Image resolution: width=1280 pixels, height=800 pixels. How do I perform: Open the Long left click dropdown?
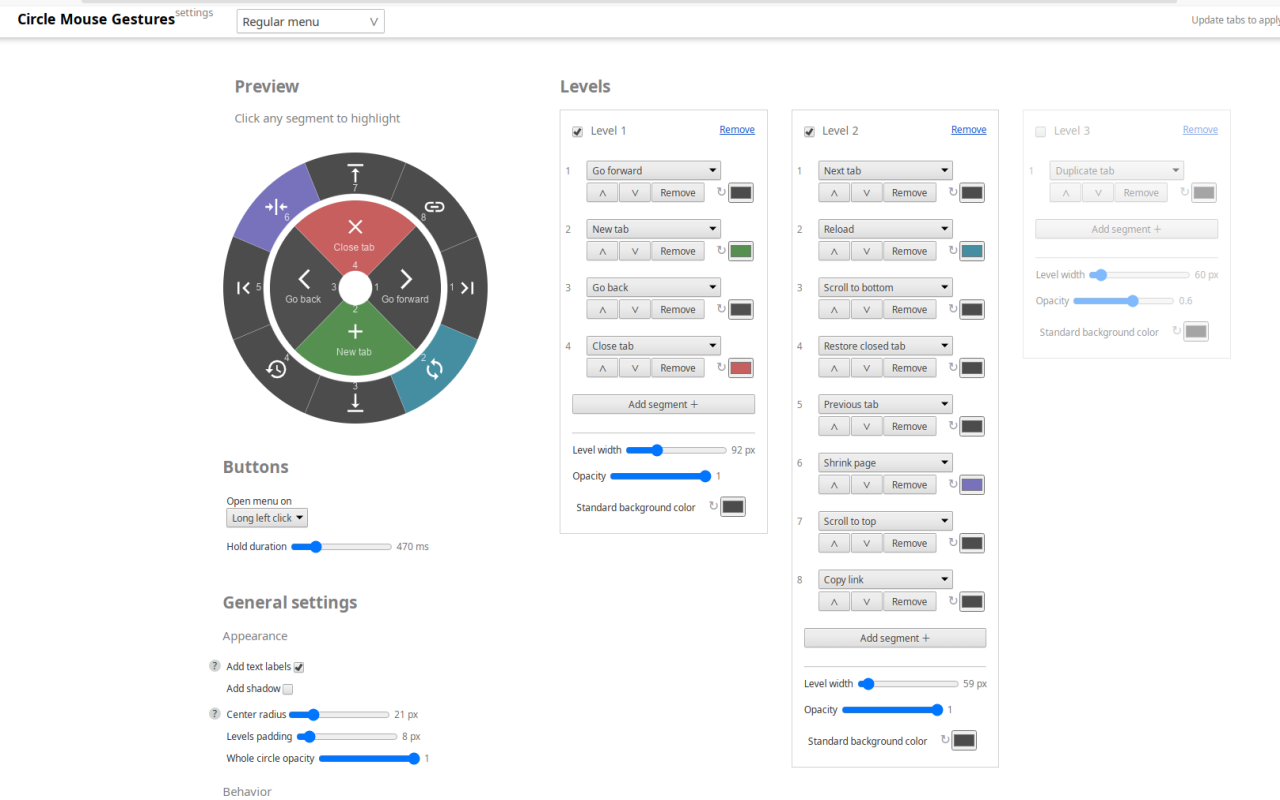[x=266, y=517]
